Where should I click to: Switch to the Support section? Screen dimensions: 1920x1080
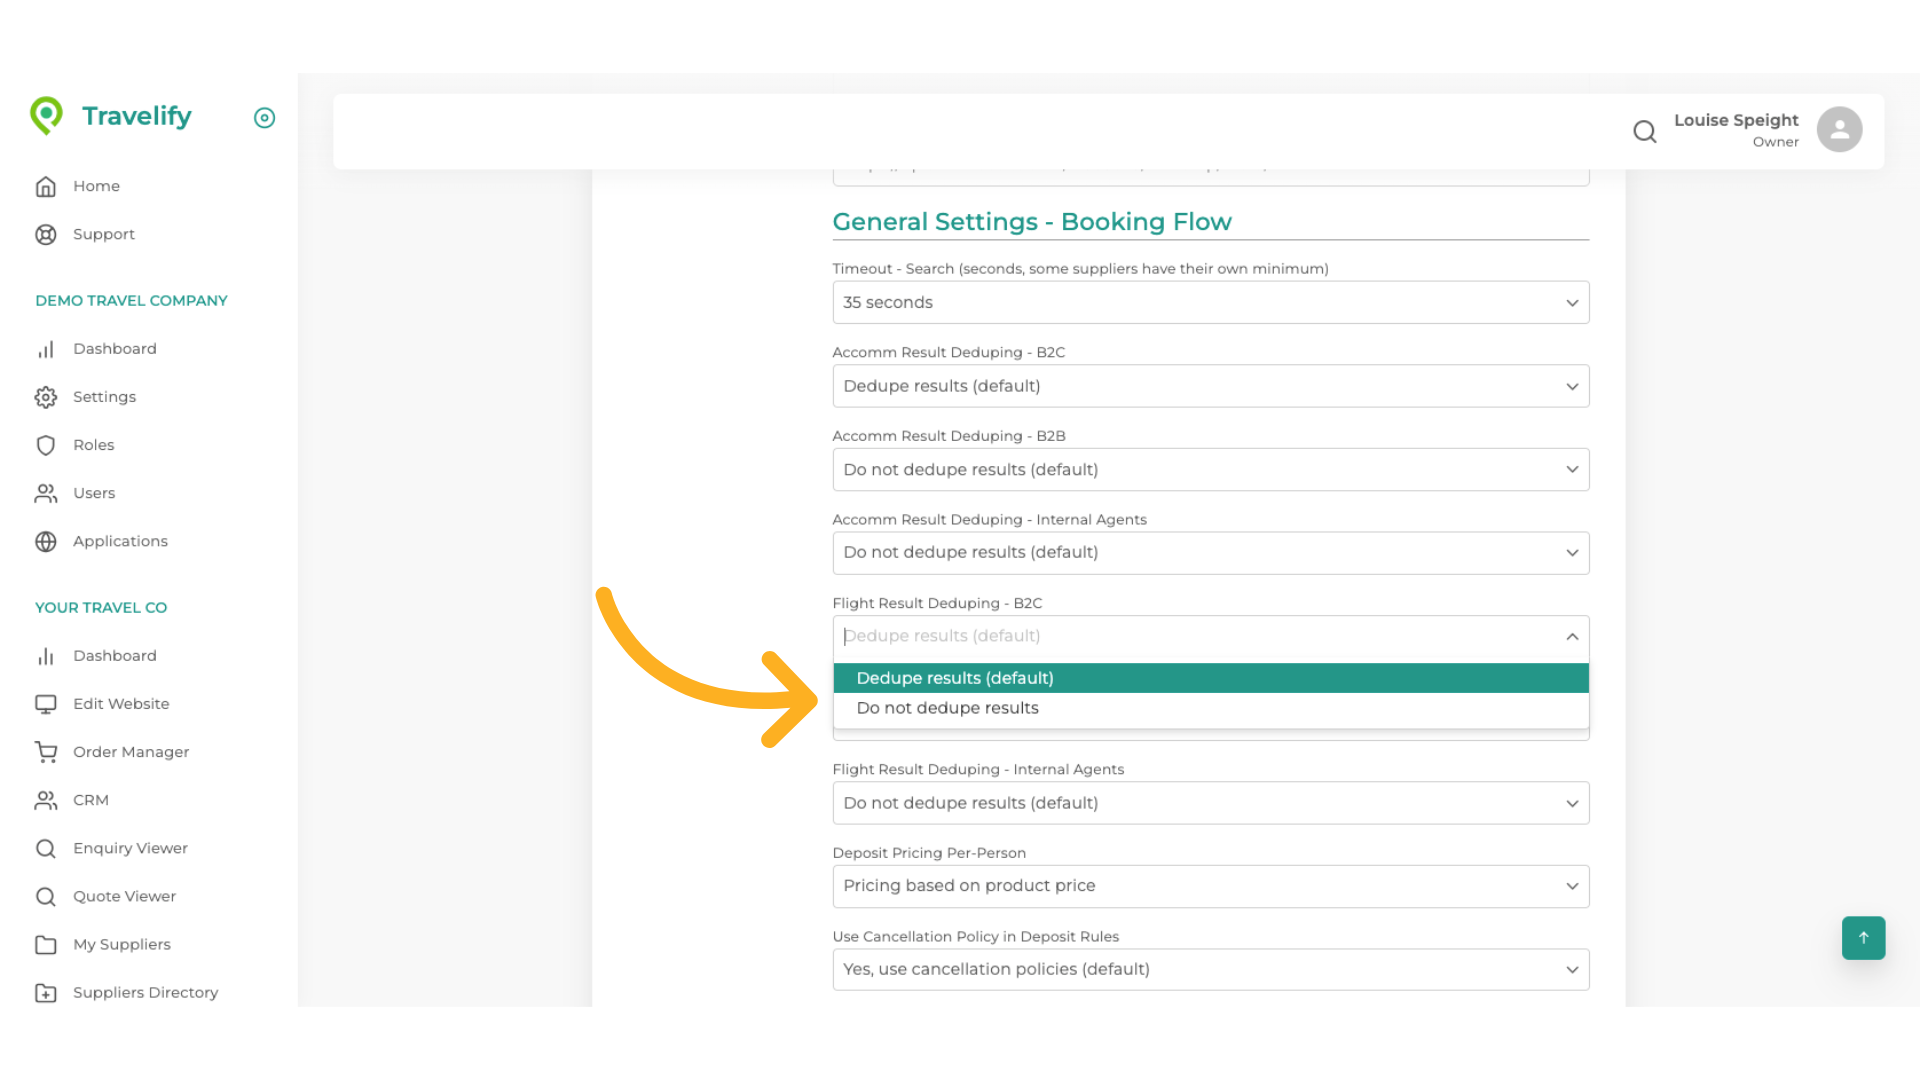pos(103,234)
